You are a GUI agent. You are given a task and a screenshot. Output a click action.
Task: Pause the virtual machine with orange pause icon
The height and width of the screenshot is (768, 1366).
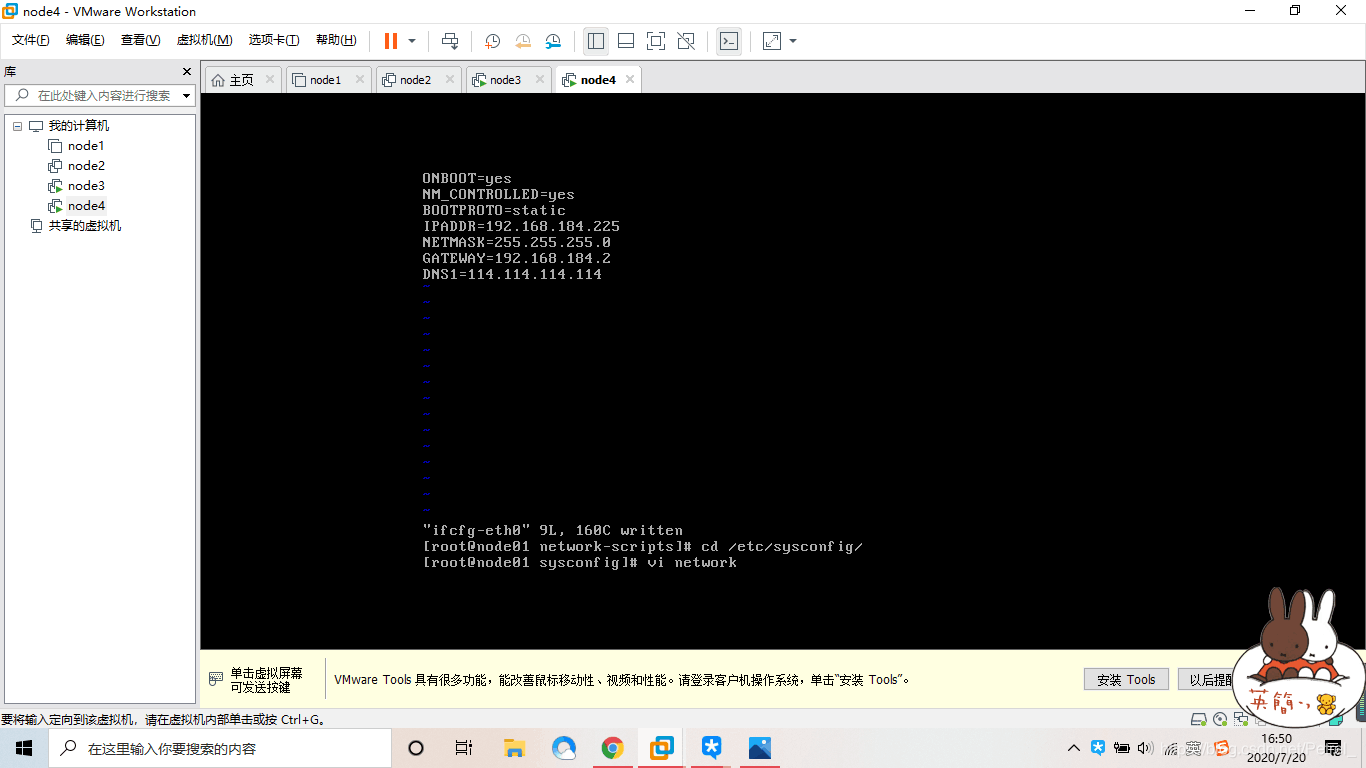(x=391, y=41)
